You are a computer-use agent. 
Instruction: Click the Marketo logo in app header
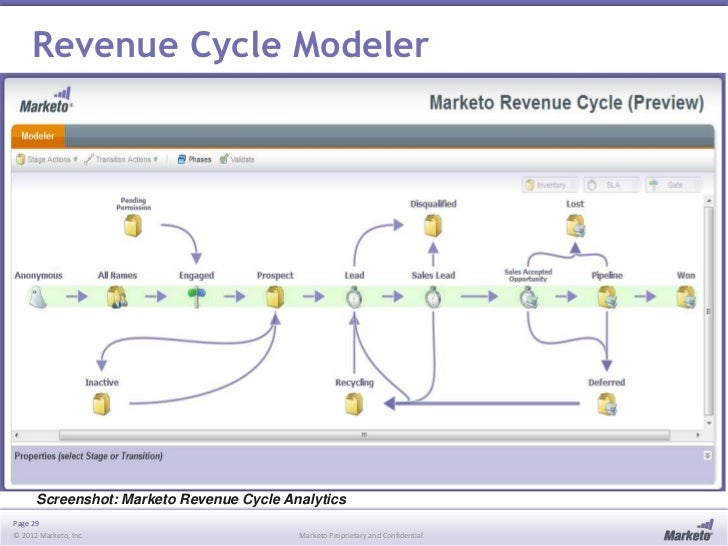pyautogui.click(x=46, y=100)
